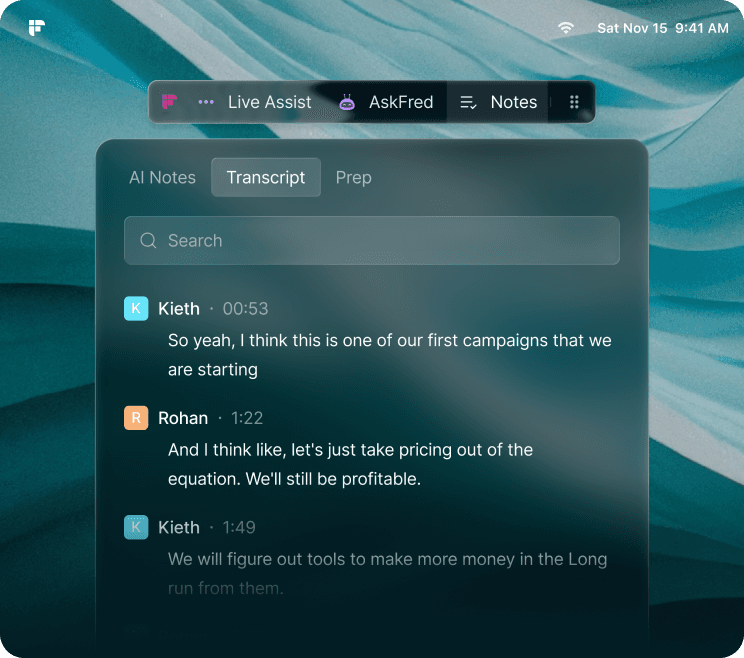Click the magnifier icon in the search box
Screen dimensions: 744x658
point(149,241)
